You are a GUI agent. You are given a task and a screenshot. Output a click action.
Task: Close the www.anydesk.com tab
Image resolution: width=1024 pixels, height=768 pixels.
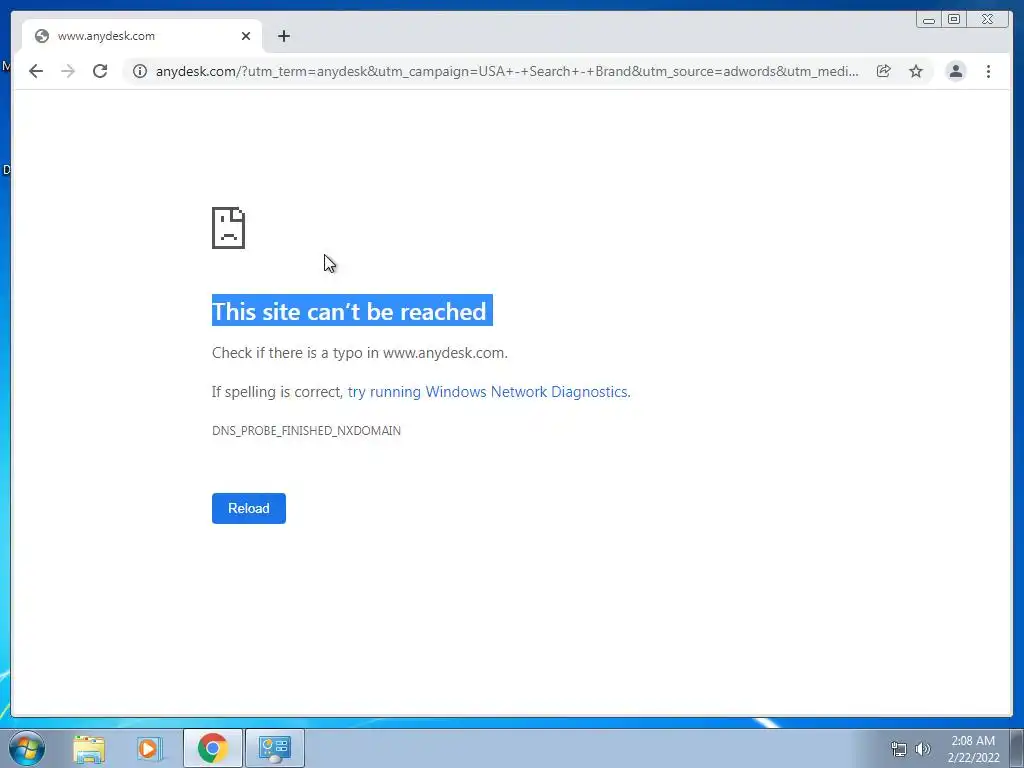point(246,36)
